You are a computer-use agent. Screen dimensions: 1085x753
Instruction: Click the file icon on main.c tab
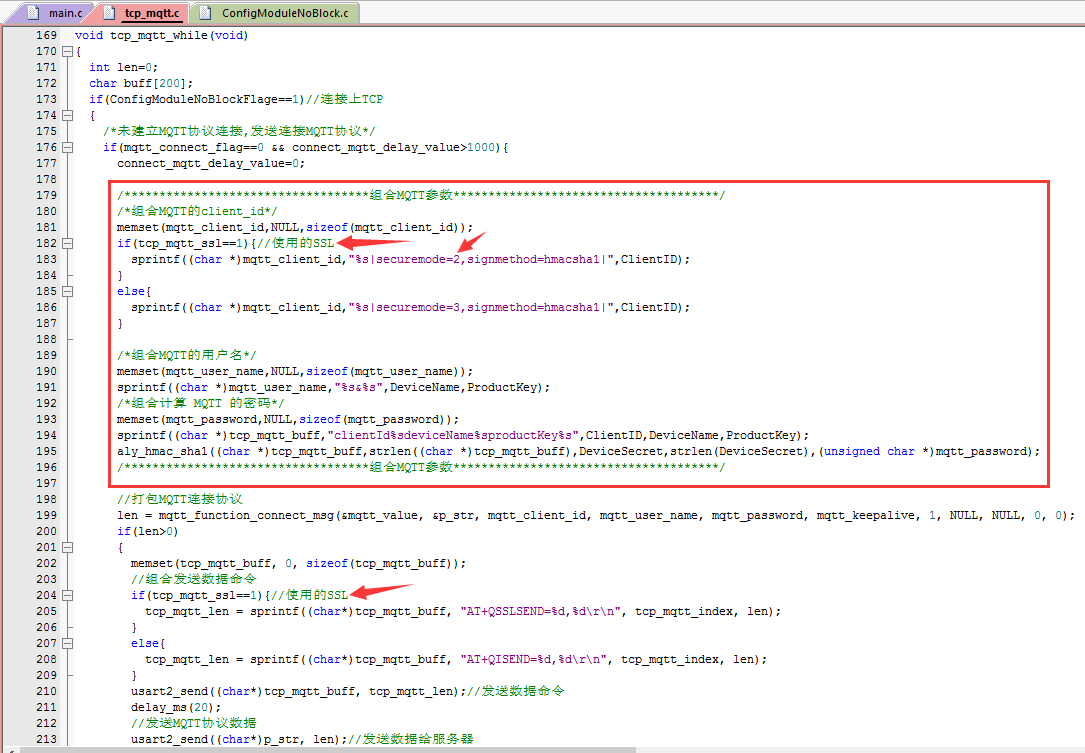click(33, 12)
